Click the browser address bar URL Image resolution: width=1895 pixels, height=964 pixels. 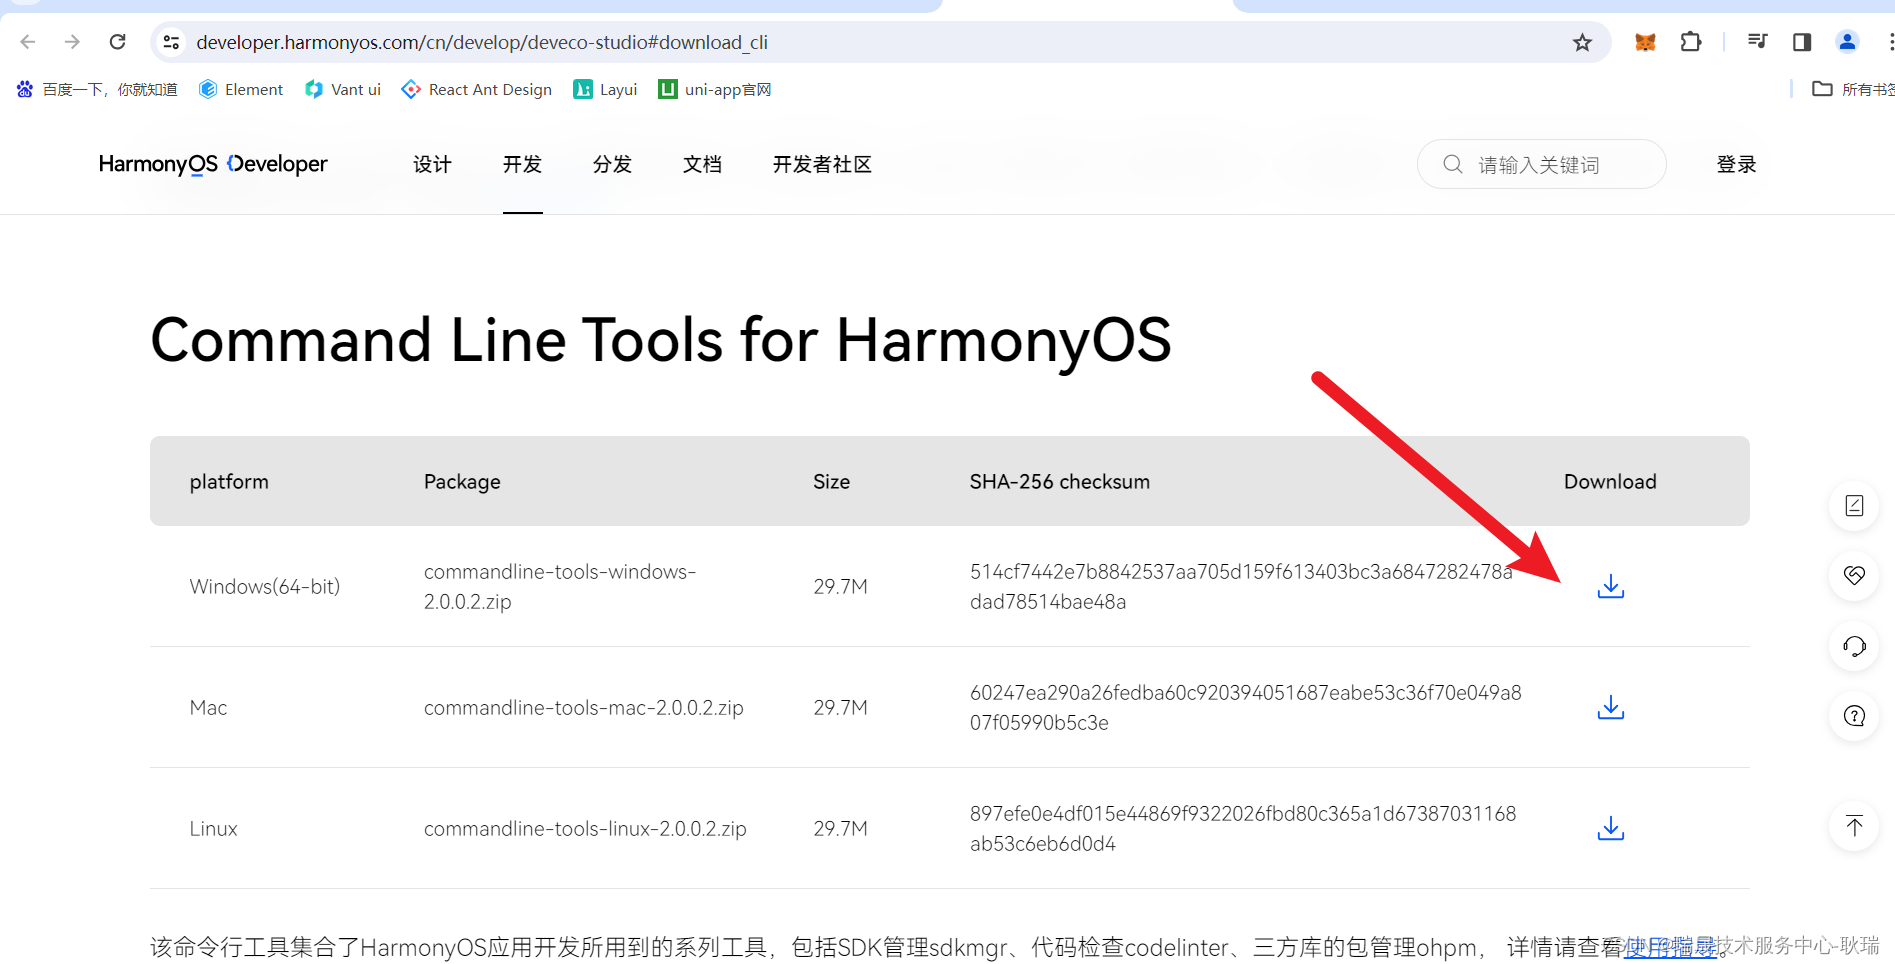[482, 42]
